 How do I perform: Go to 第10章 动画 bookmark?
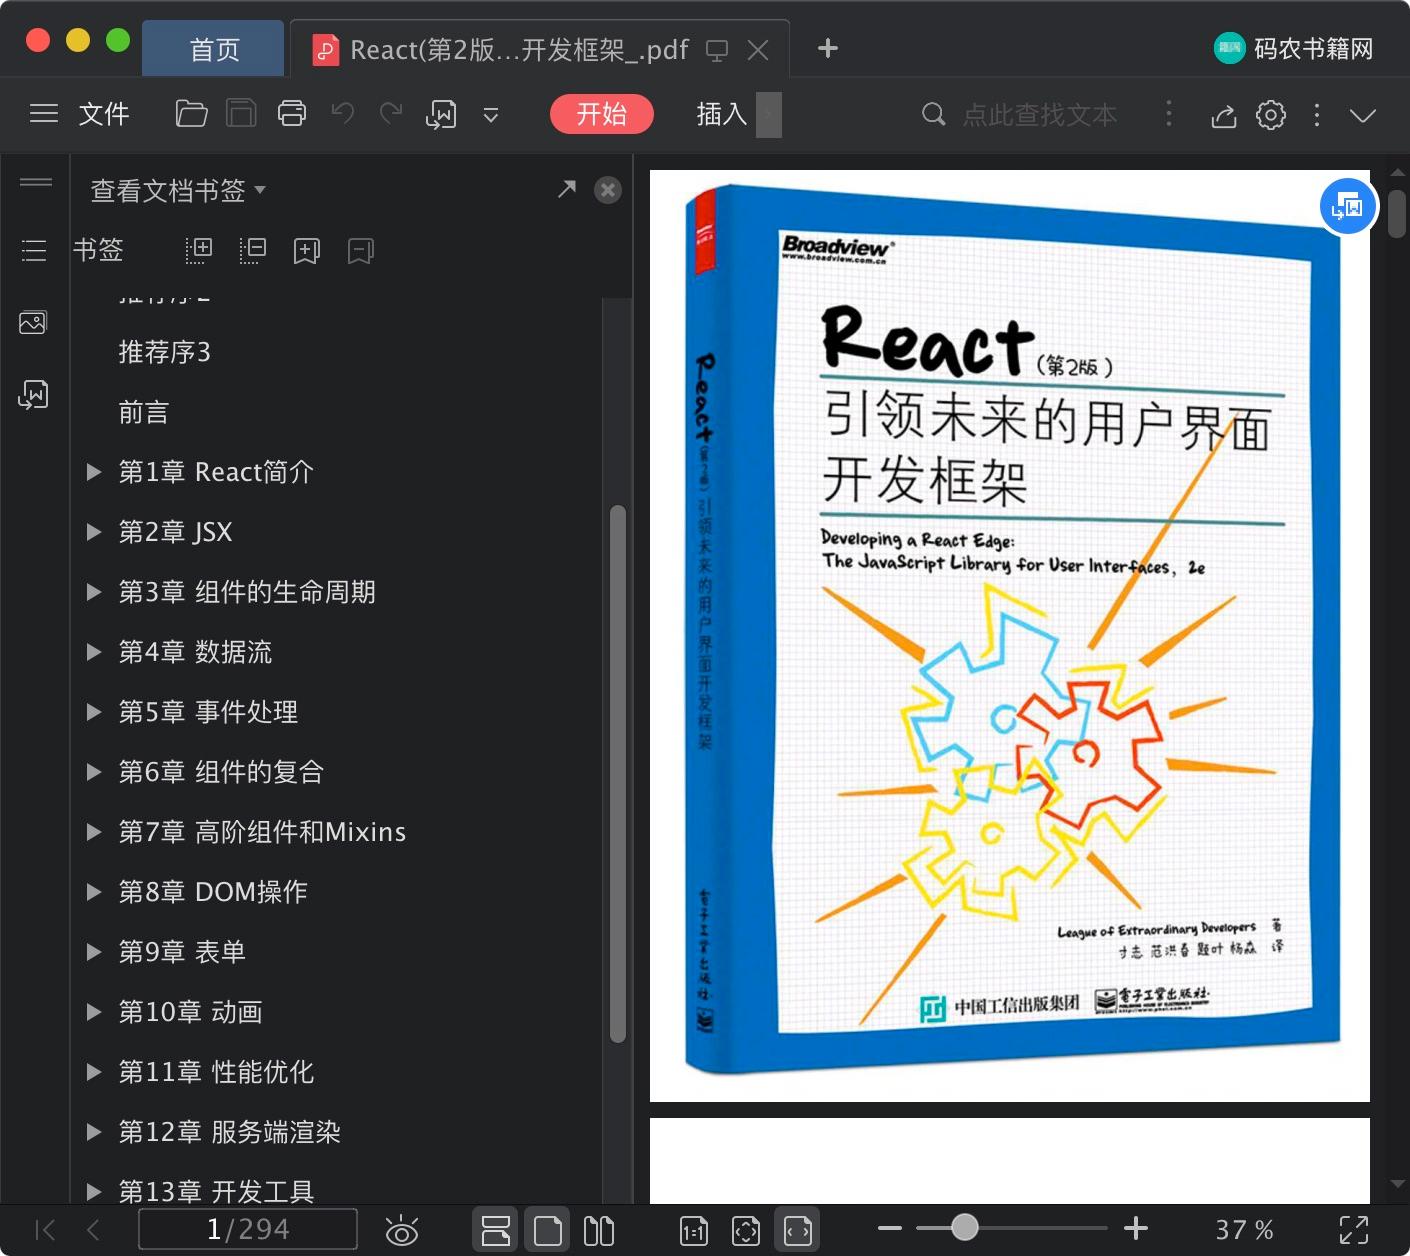point(190,1012)
